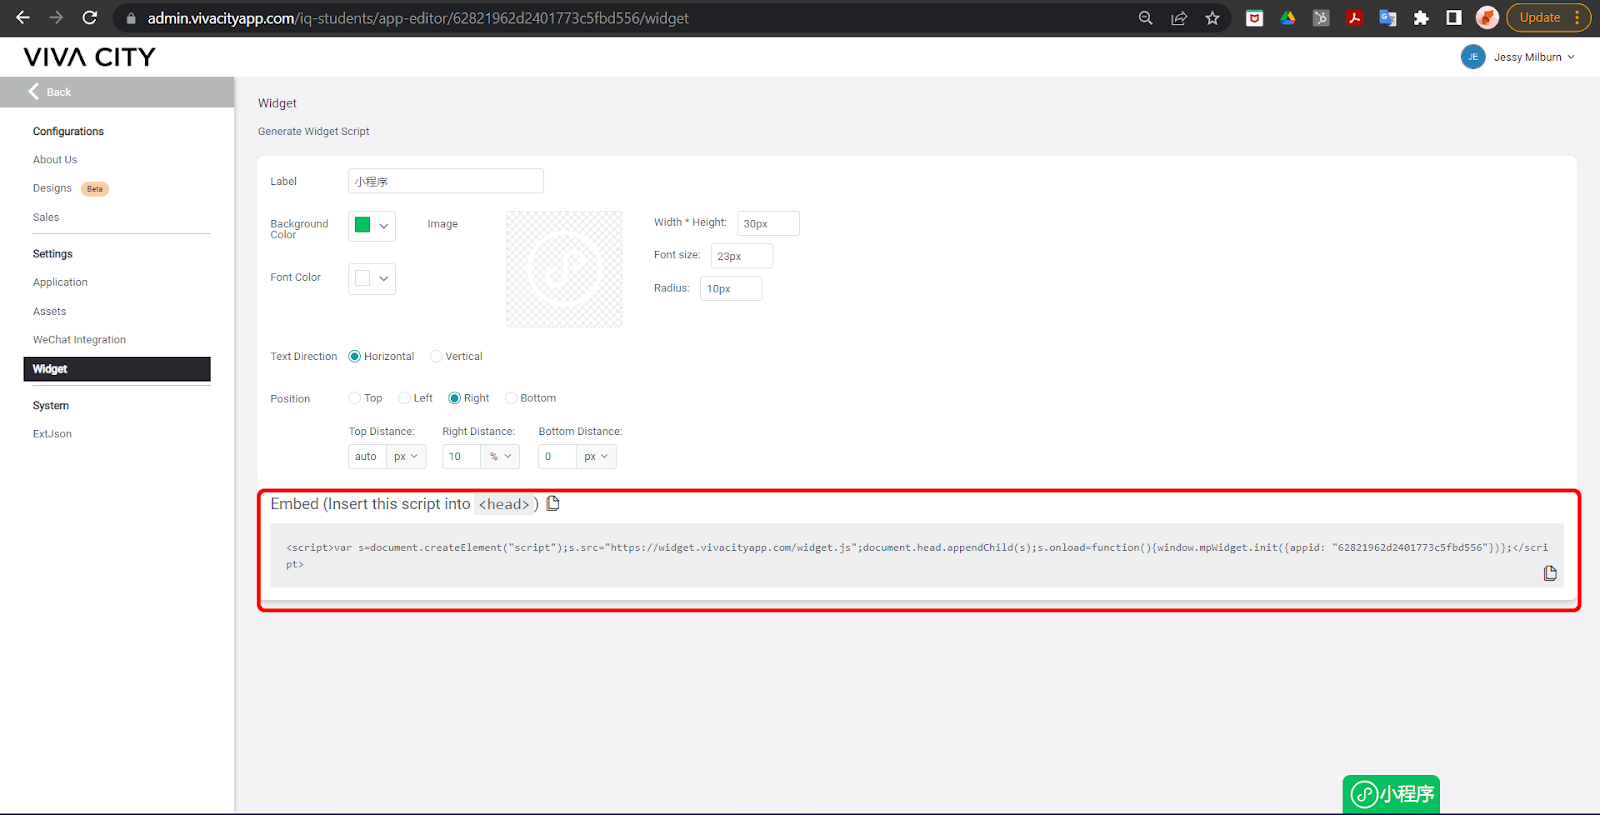The height and width of the screenshot is (815, 1600).
Task: Click the VIVA CITY logo
Action: pyautogui.click(x=90, y=57)
